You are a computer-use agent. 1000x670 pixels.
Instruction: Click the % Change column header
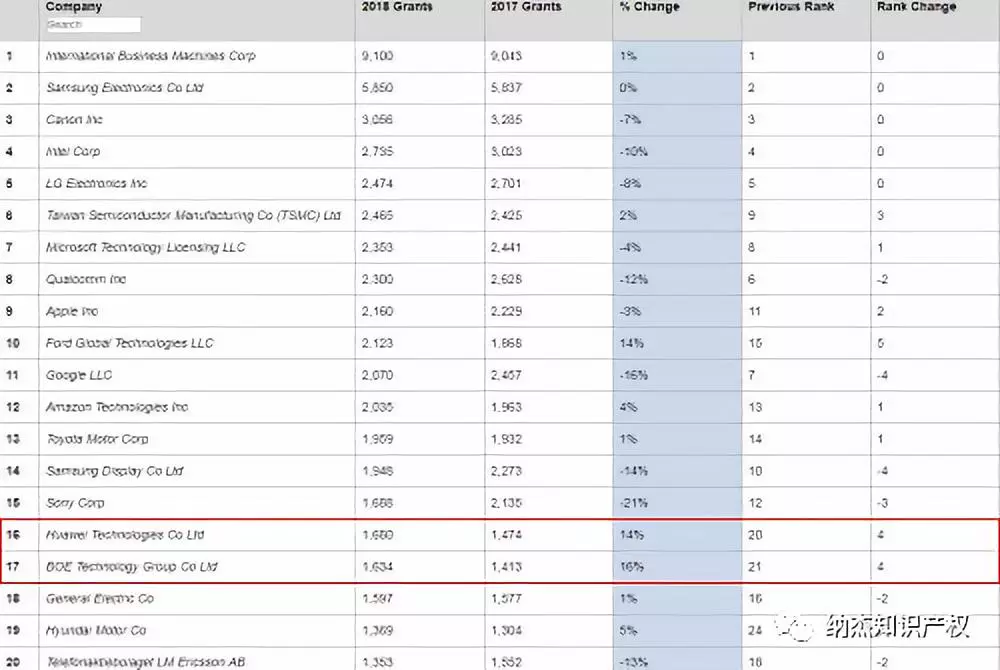click(649, 7)
